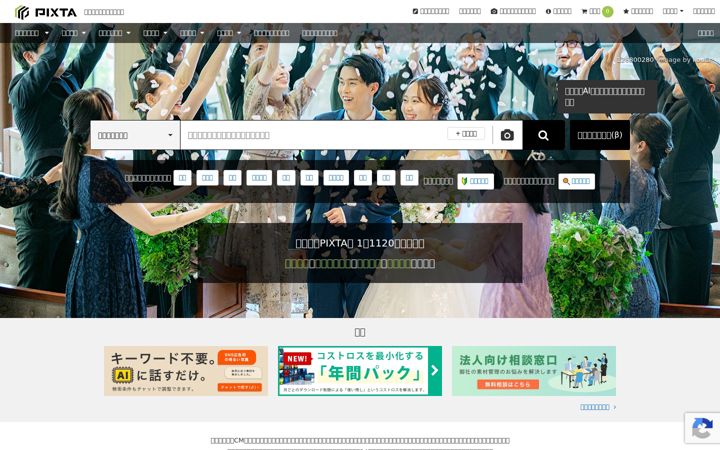Click the black (β) button next to search
This screenshot has width=720, height=450.
(x=600, y=135)
